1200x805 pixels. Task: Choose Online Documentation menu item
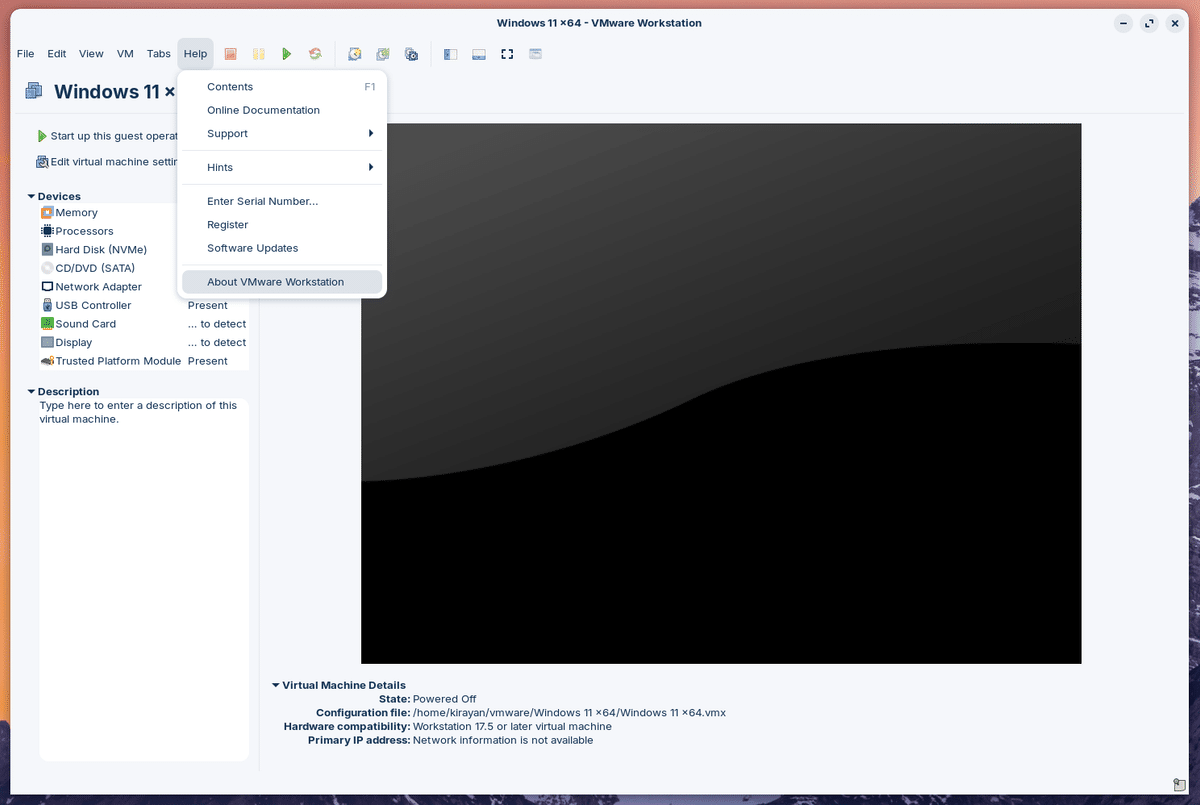pos(281,110)
